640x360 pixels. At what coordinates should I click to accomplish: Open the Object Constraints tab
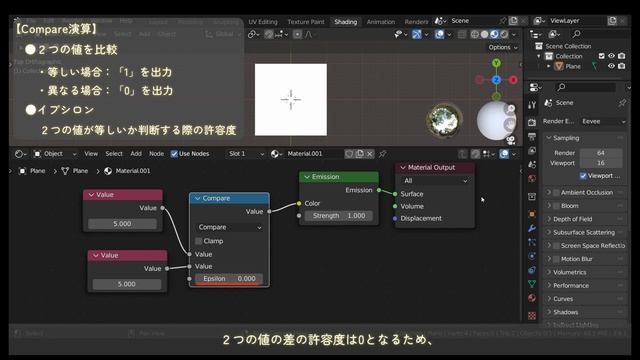pos(531,270)
